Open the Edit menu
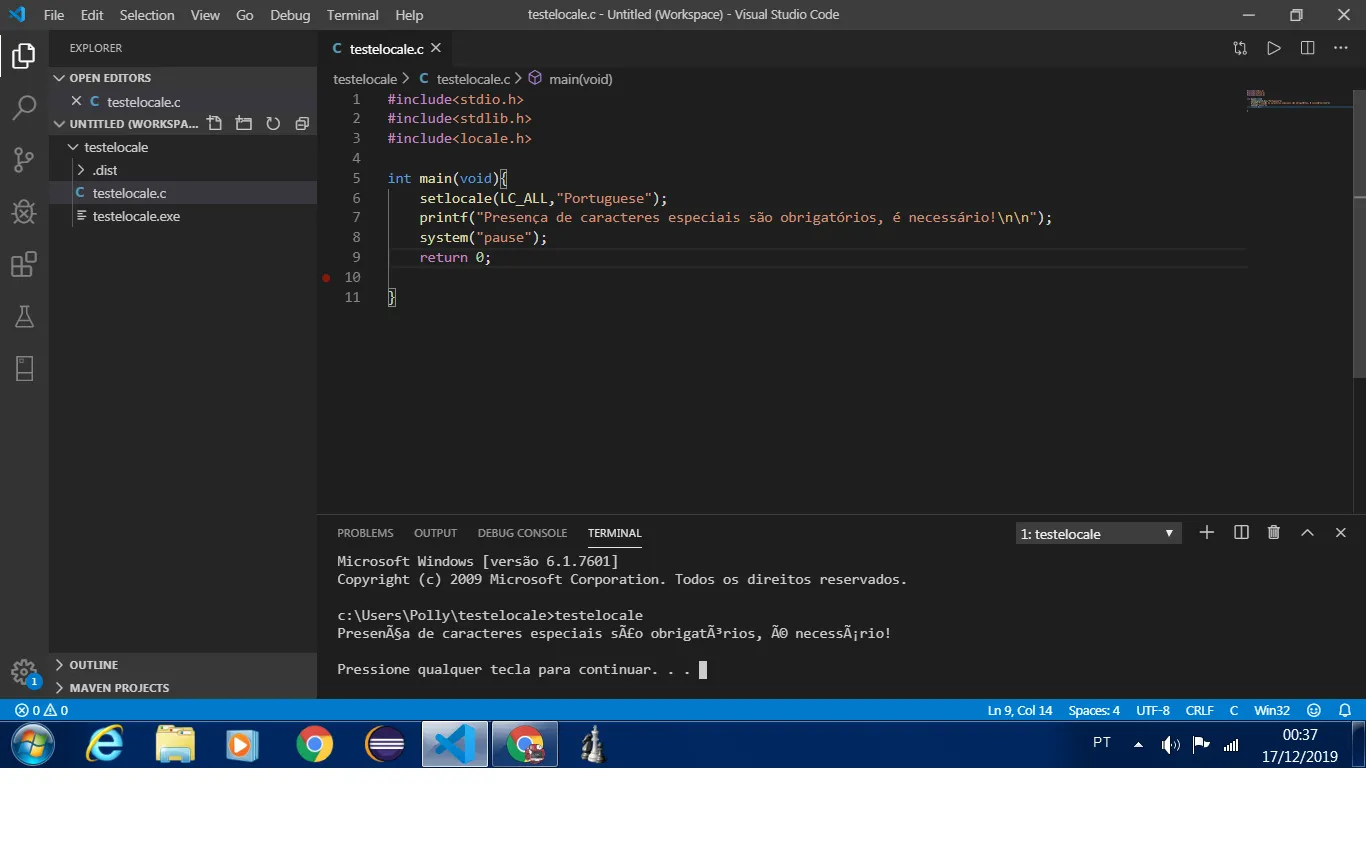The width and height of the screenshot is (1366, 854). [x=92, y=15]
